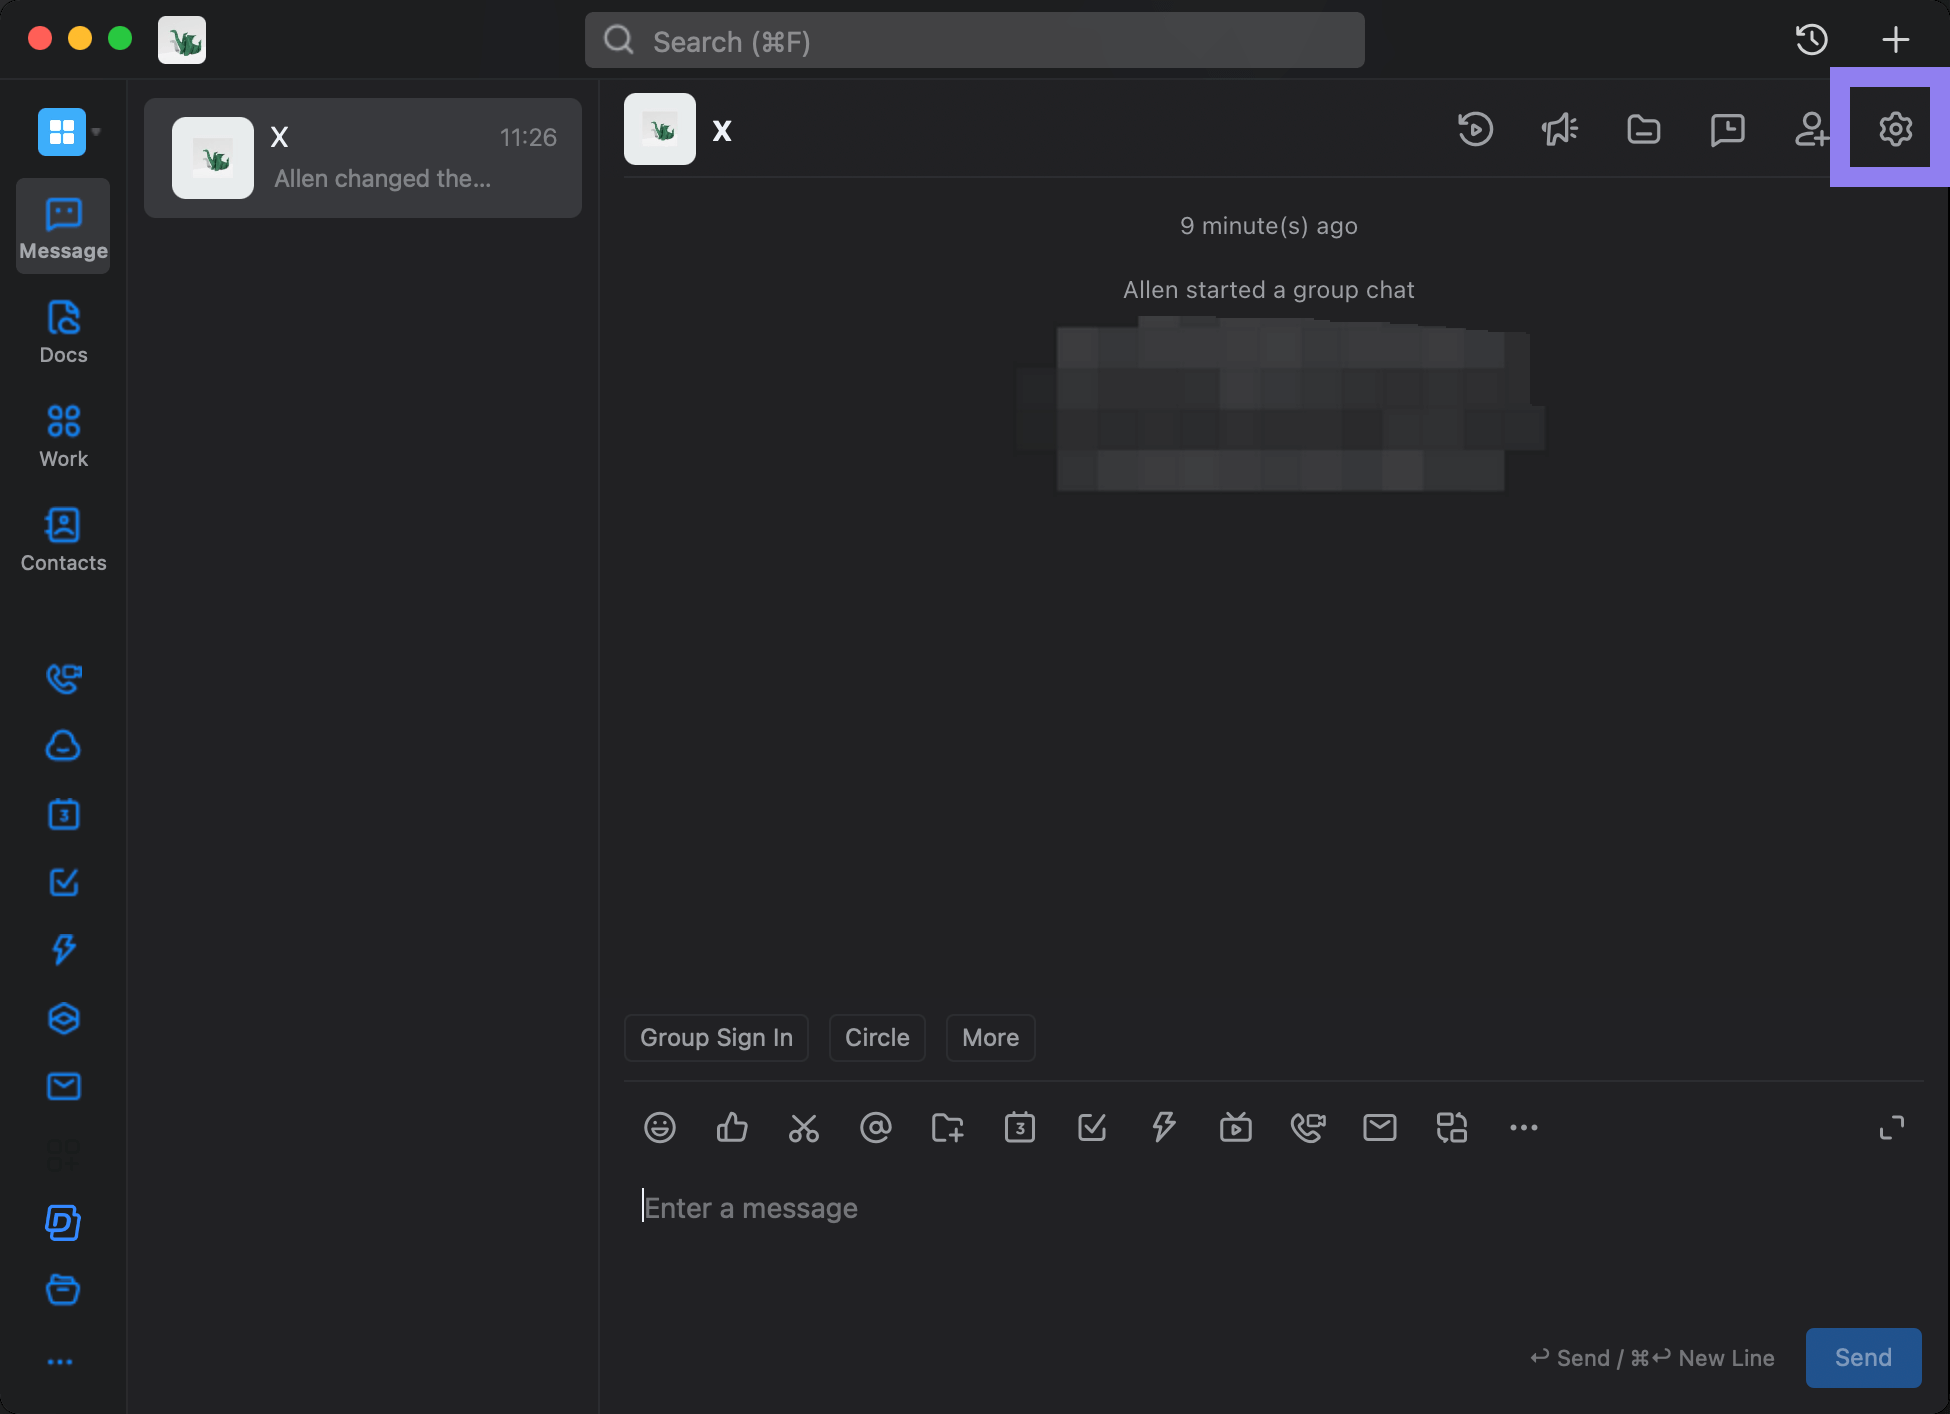Toggle announcement/megaphone for group
The image size is (1950, 1414).
pyautogui.click(x=1558, y=127)
